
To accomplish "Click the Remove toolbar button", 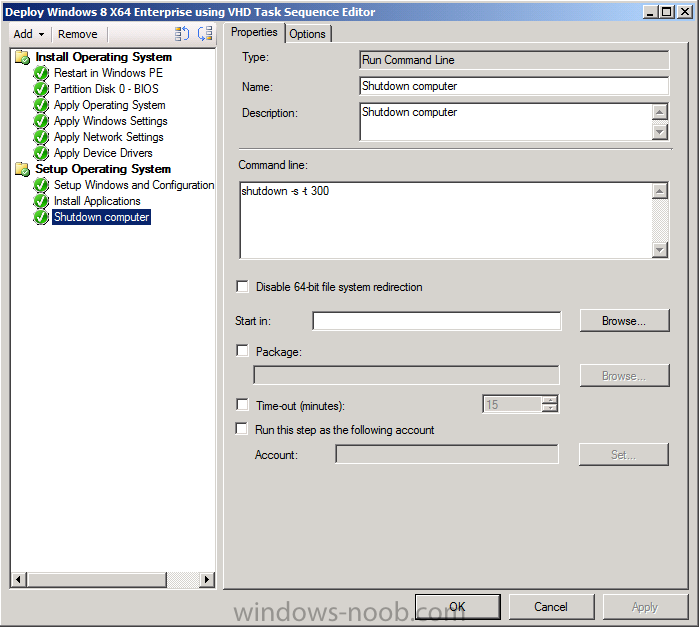I will click(x=78, y=34).
